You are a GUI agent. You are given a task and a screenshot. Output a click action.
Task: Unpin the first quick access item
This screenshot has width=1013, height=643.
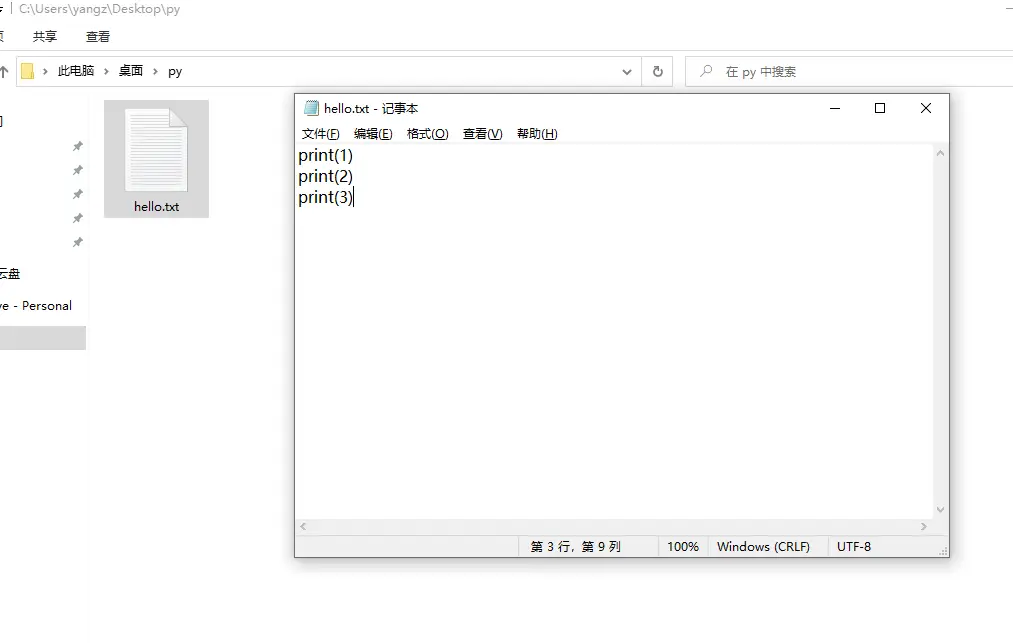[78, 146]
